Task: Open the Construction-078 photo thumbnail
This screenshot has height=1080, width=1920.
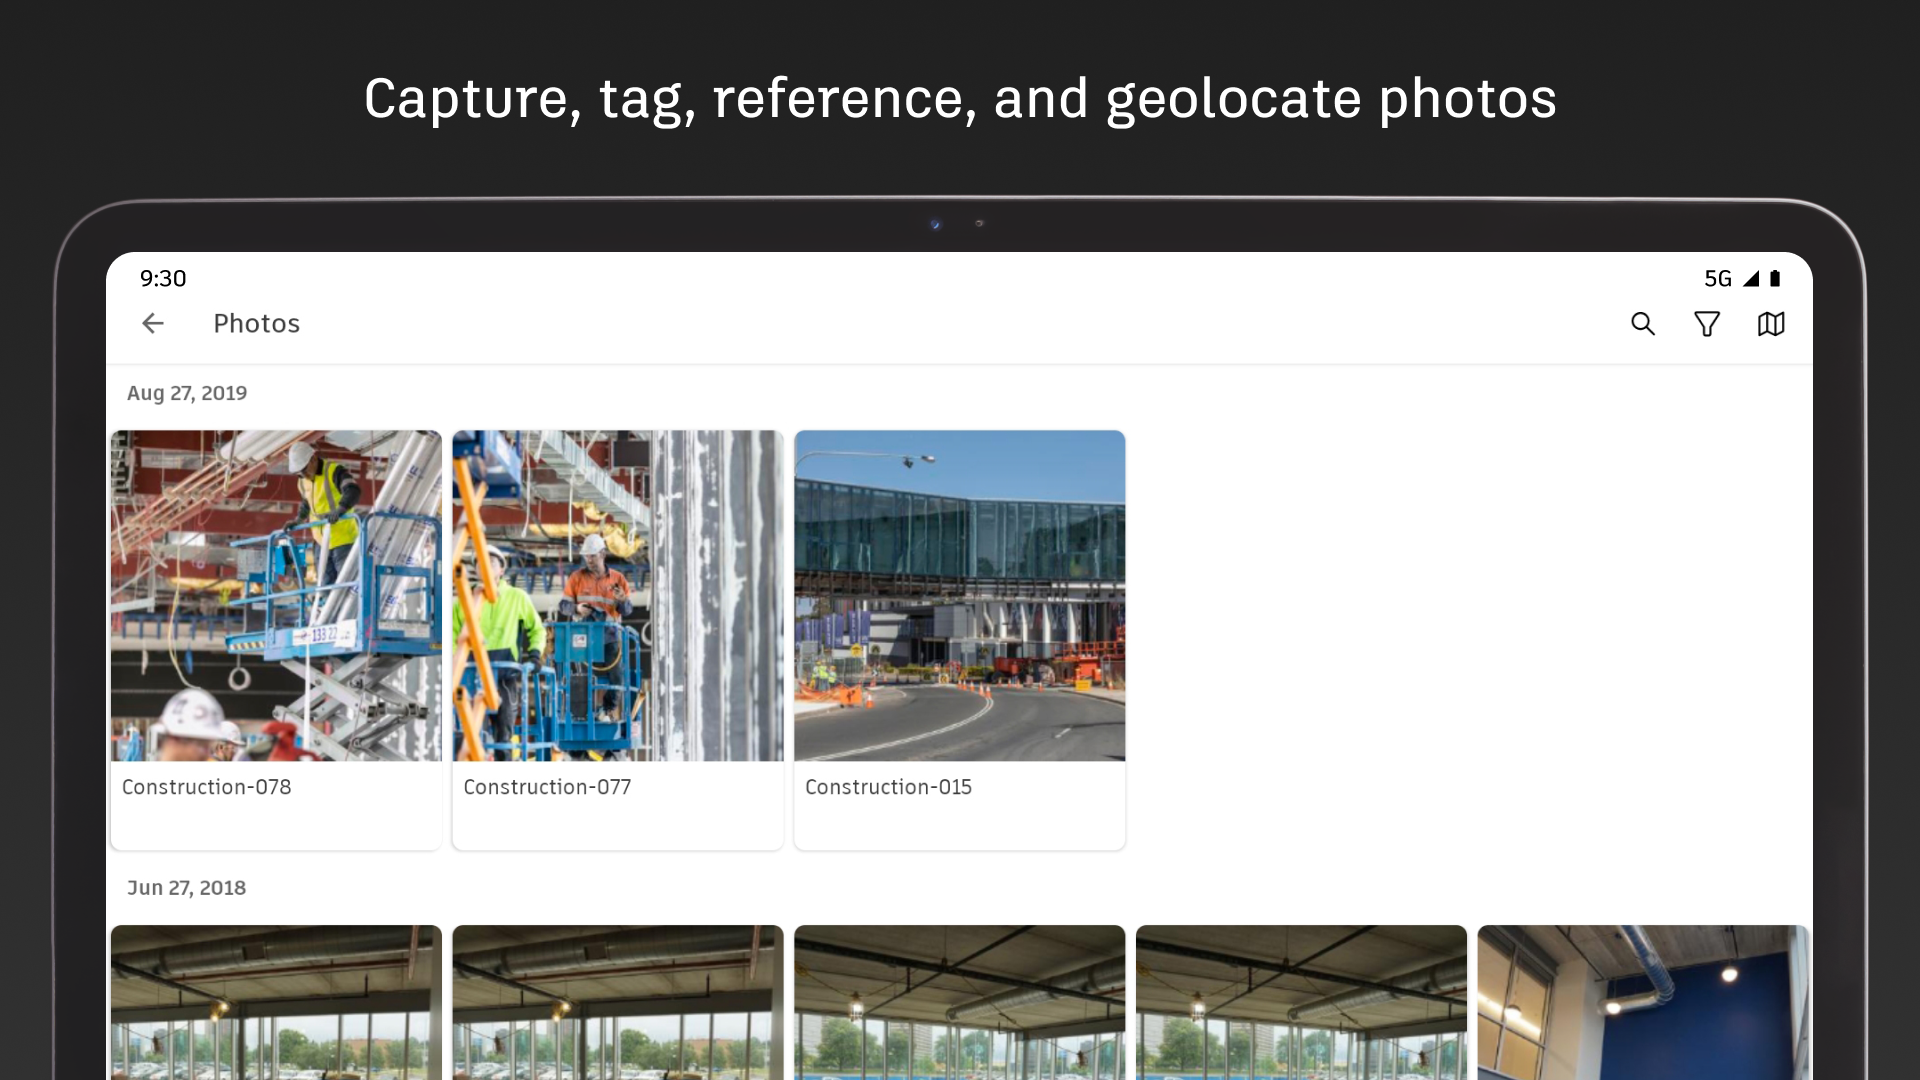Action: (276, 596)
